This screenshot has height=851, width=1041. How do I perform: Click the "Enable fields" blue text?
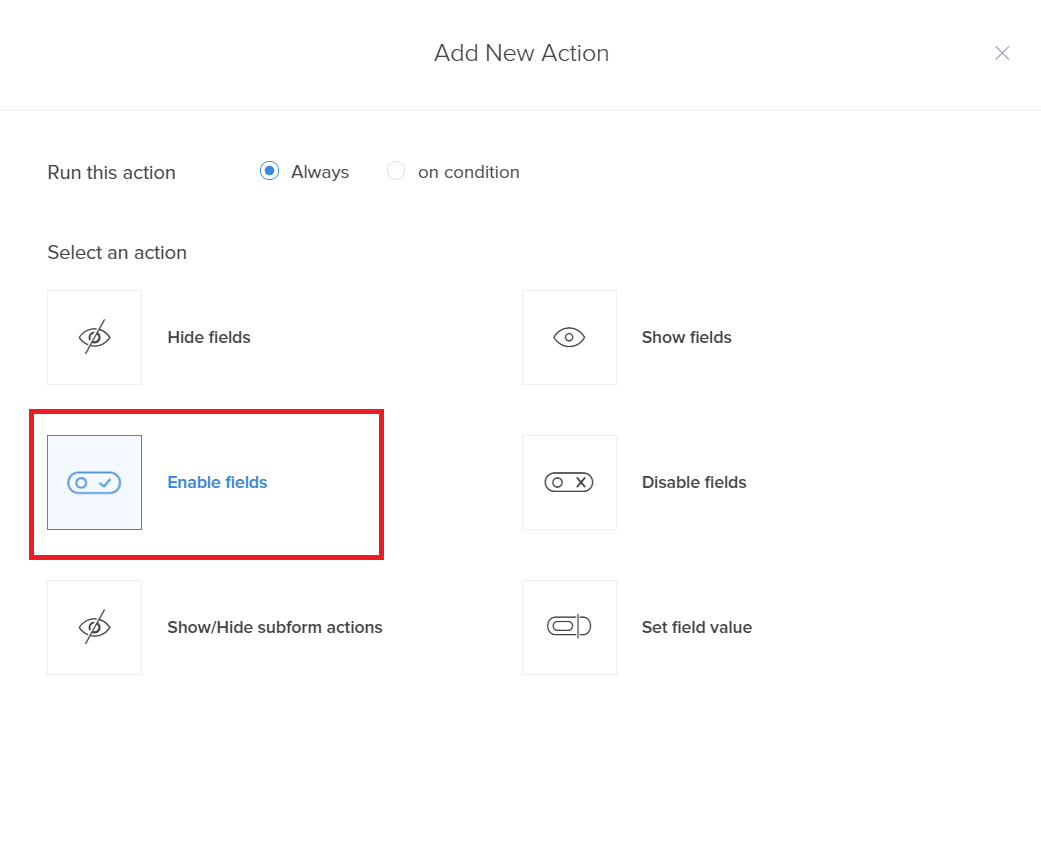point(217,483)
